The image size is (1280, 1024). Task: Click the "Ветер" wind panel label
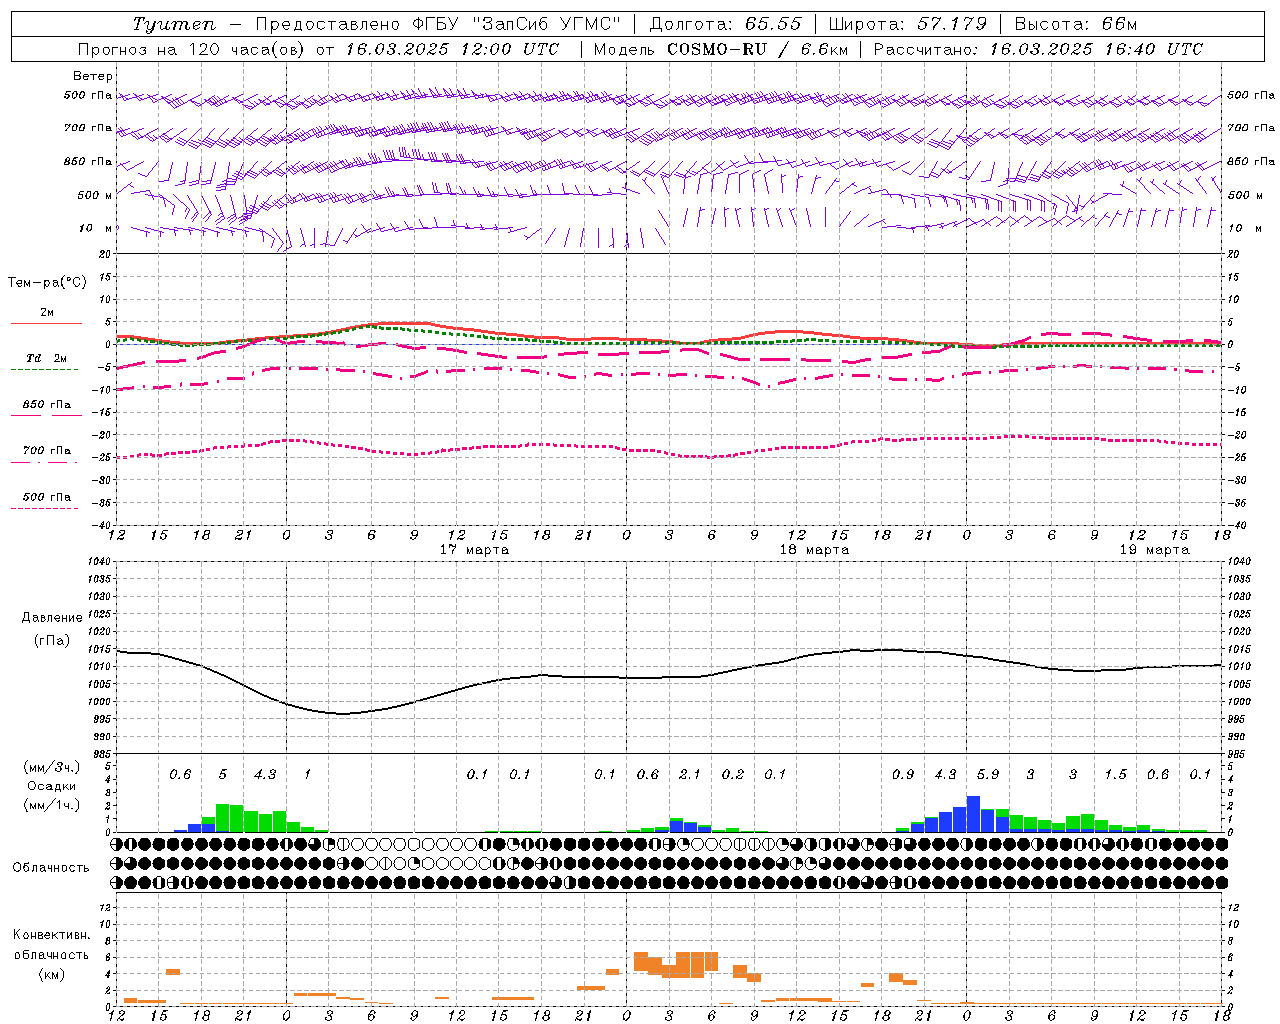click(x=93, y=76)
